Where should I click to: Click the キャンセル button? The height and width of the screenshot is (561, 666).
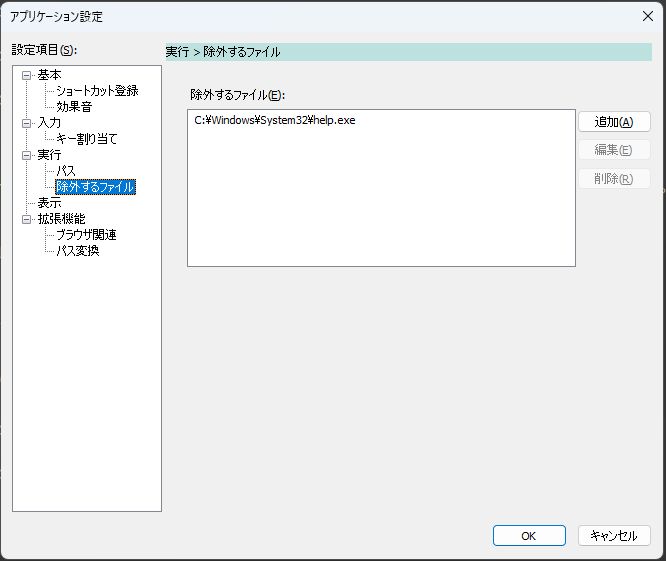pos(614,536)
